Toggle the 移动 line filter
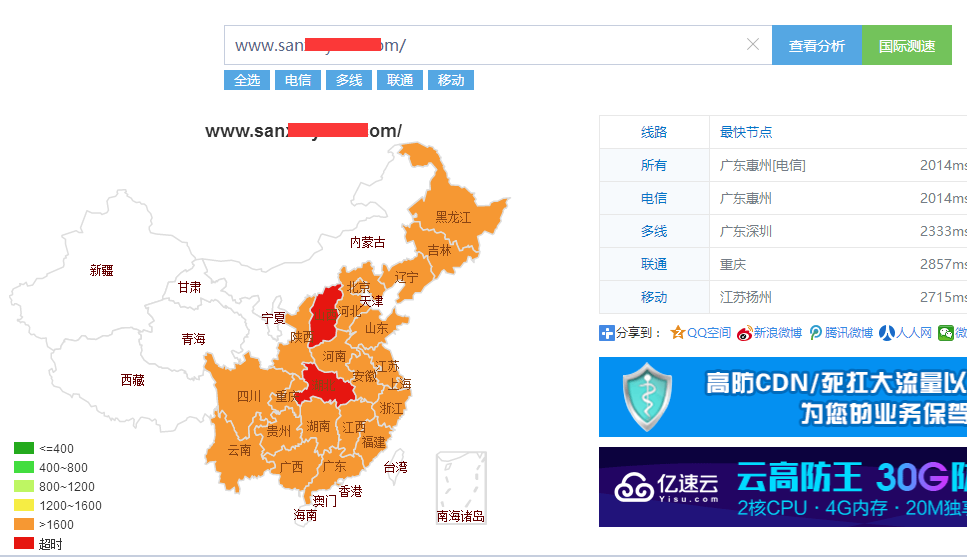This screenshot has width=967, height=557. pos(451,80)
